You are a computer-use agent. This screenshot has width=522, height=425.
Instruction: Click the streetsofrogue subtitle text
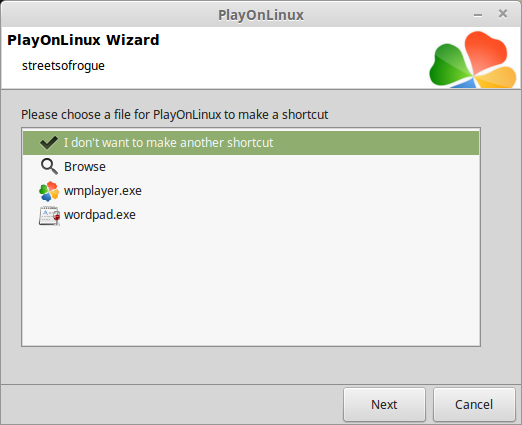(63, 66)
